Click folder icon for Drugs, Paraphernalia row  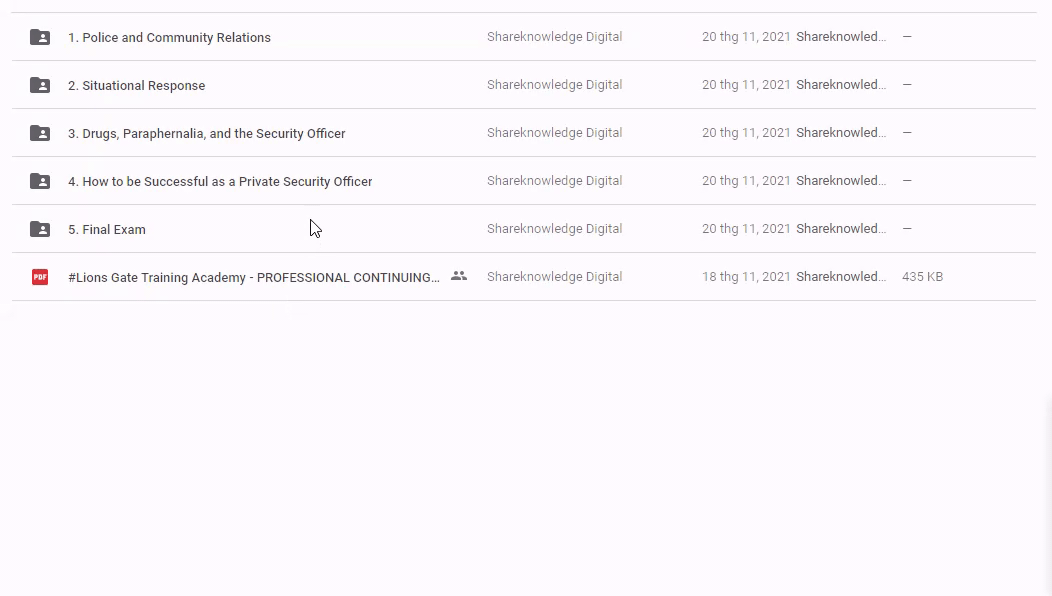tap(40, 133)
